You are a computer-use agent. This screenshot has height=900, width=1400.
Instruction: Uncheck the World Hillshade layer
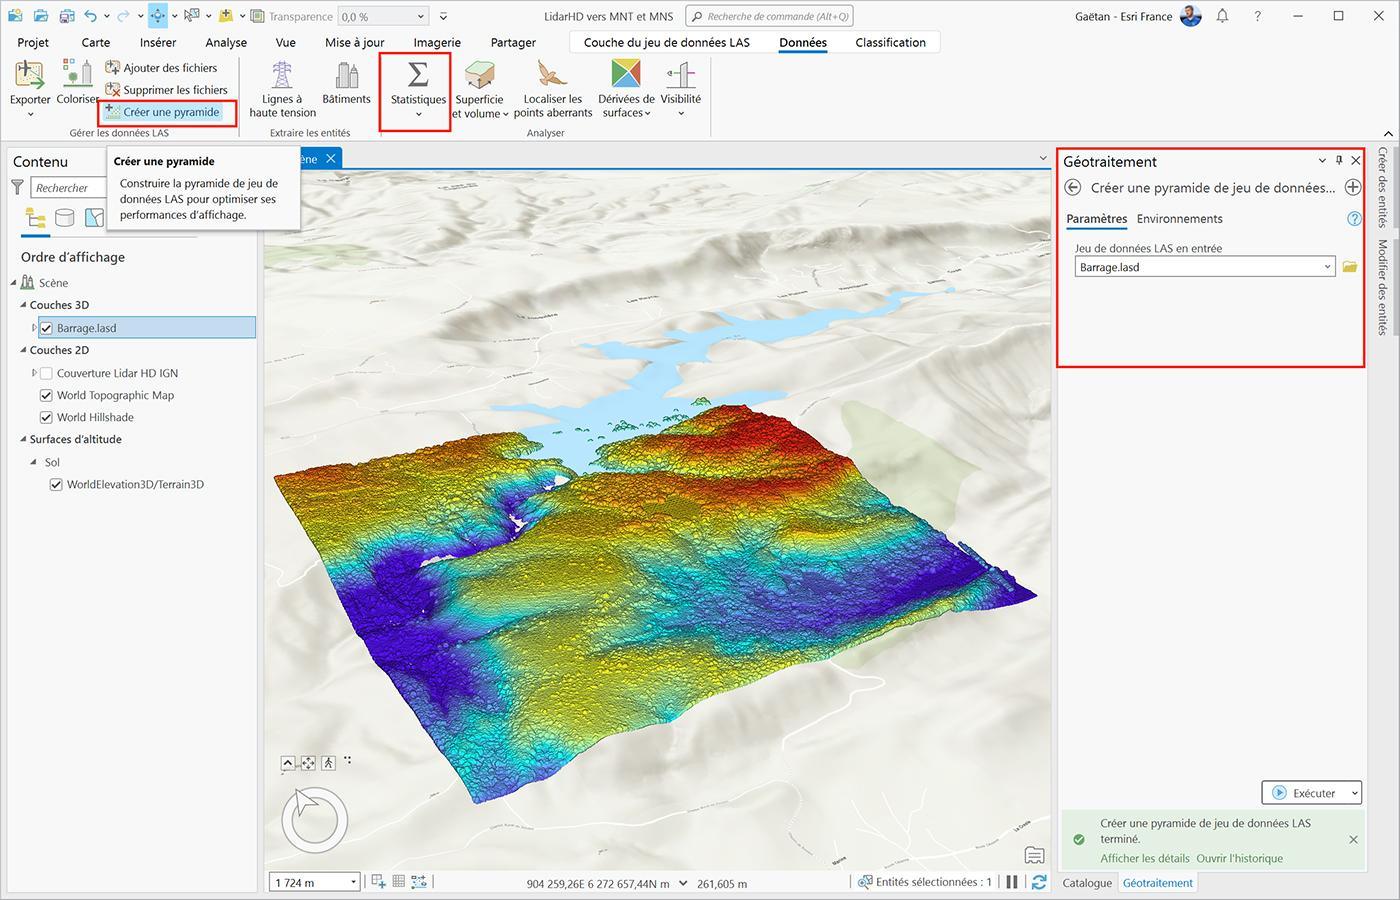(46, 417)
